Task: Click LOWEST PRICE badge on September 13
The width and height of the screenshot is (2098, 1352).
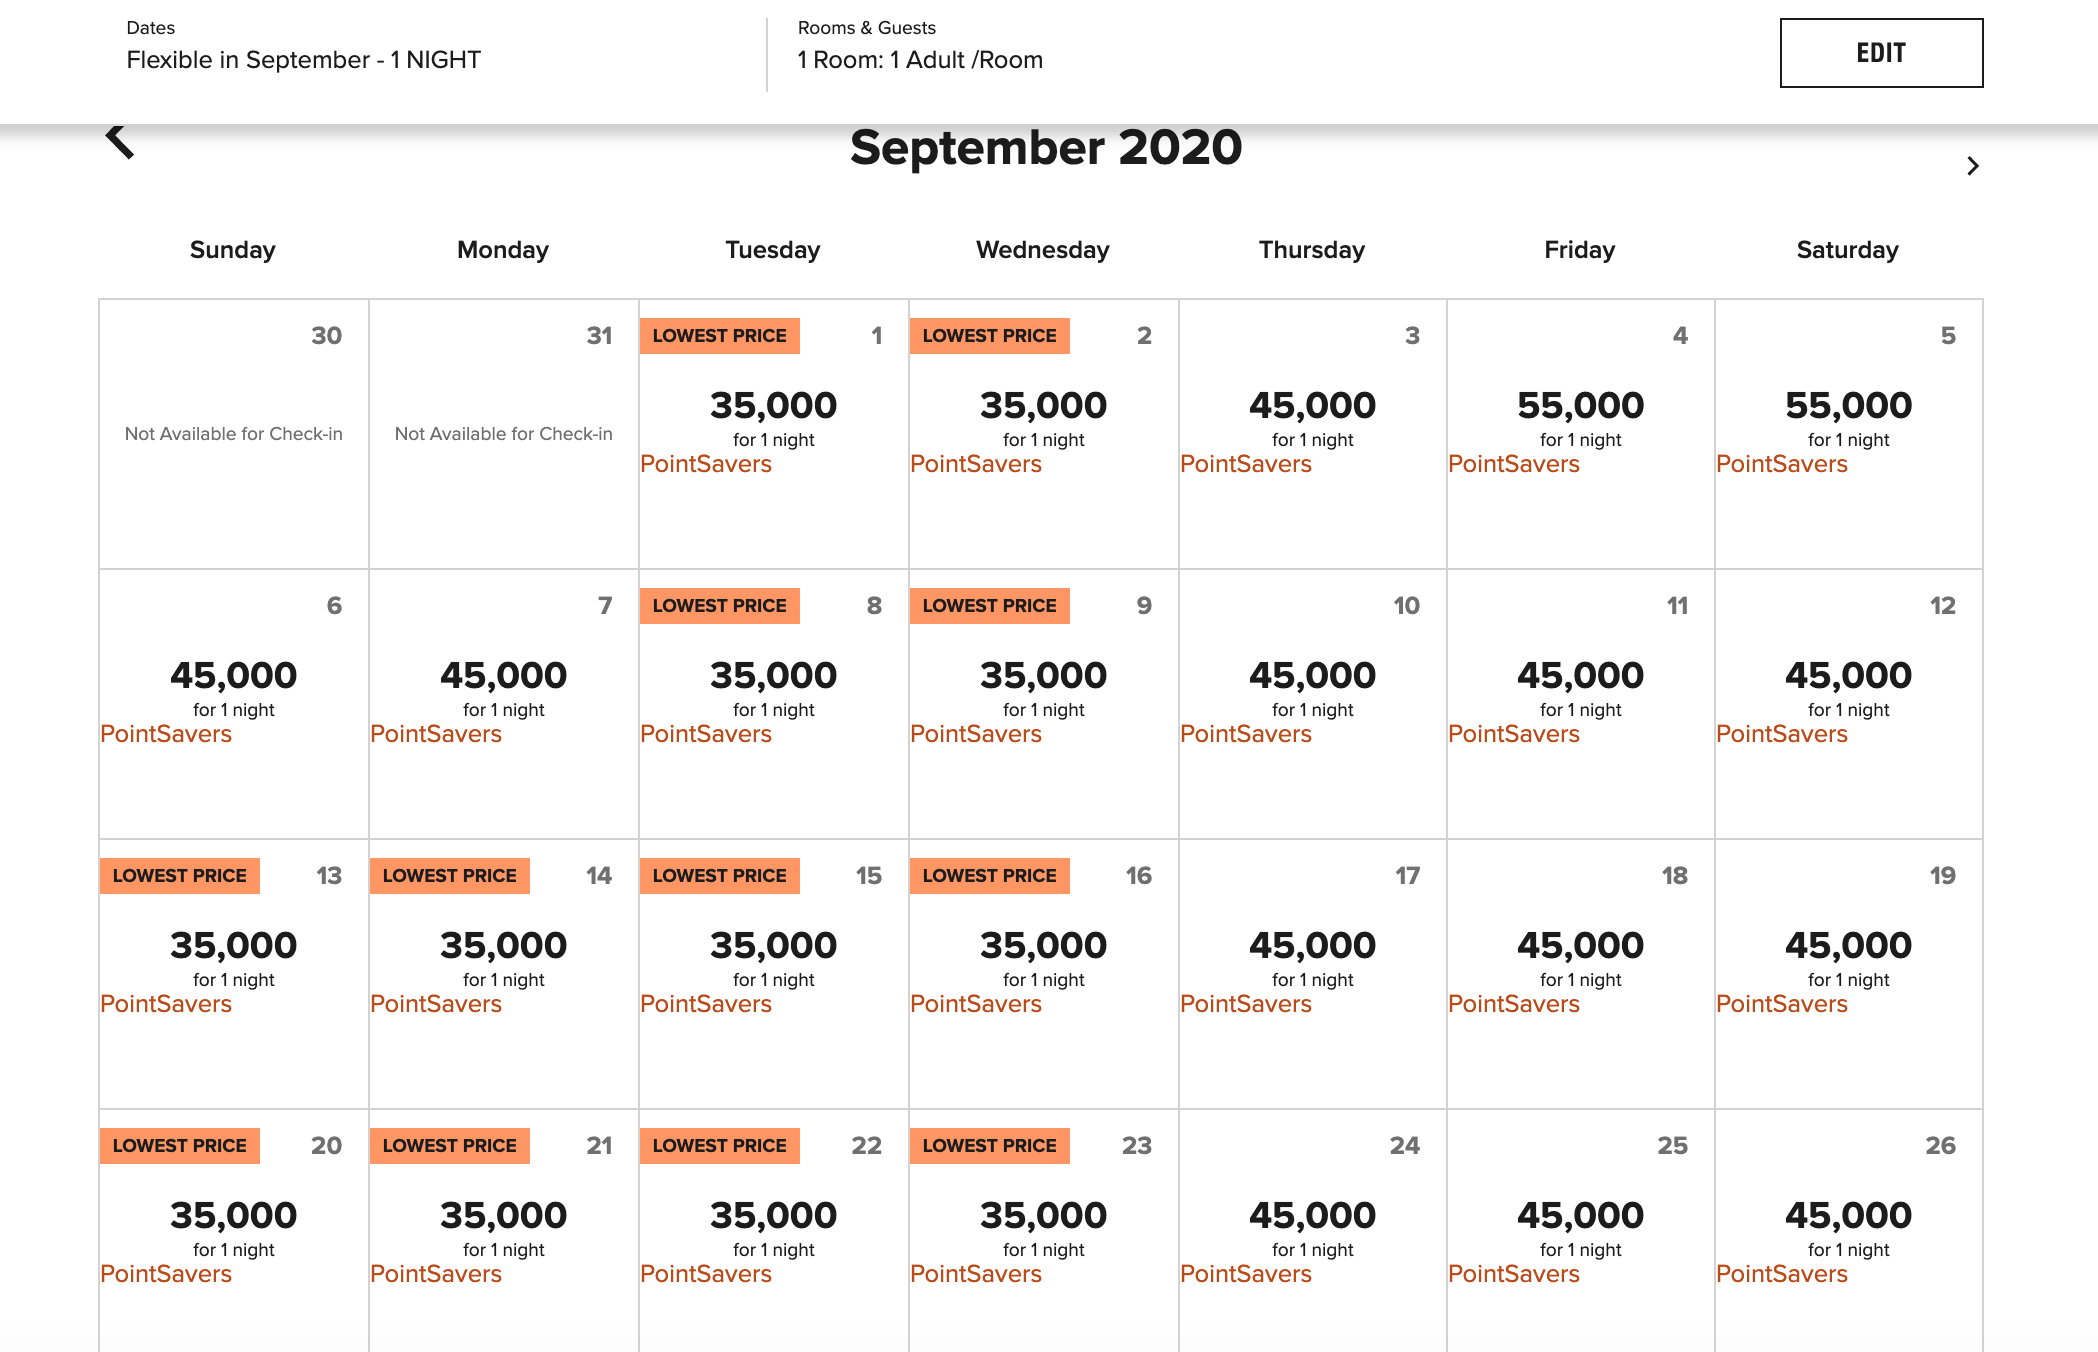Action: pos(180,876)
